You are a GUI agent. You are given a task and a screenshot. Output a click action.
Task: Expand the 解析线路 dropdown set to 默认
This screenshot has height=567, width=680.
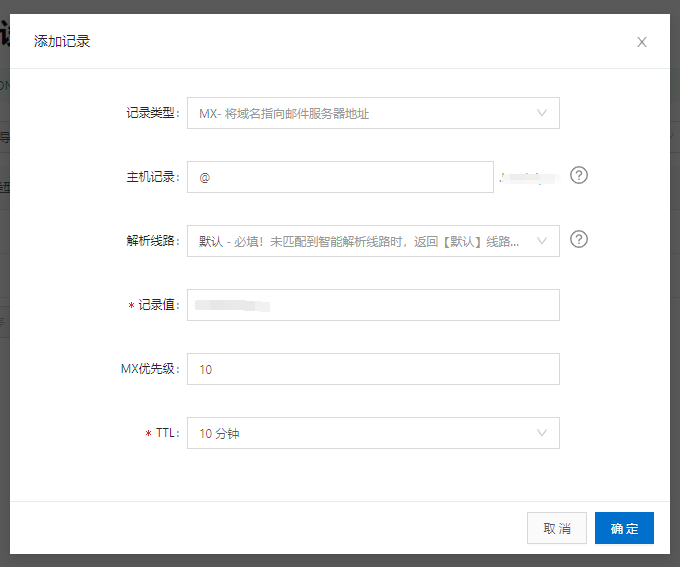click(373, 241)
